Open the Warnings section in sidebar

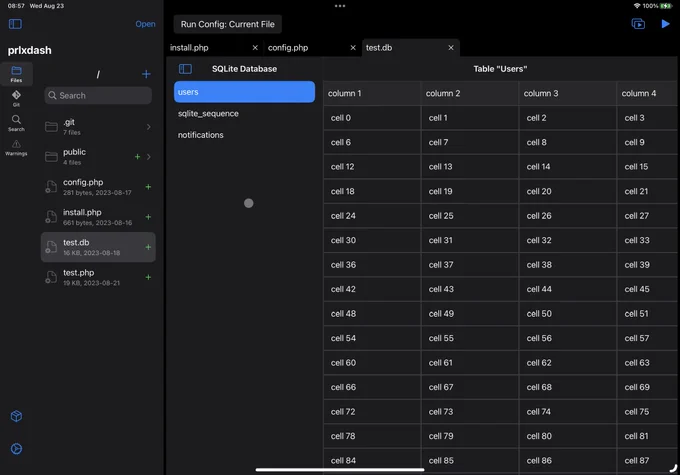point(16,148)
